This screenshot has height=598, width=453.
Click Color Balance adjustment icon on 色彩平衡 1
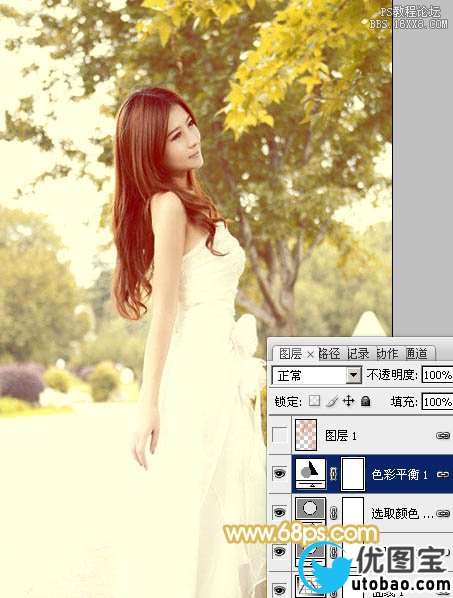click(311, 473)
